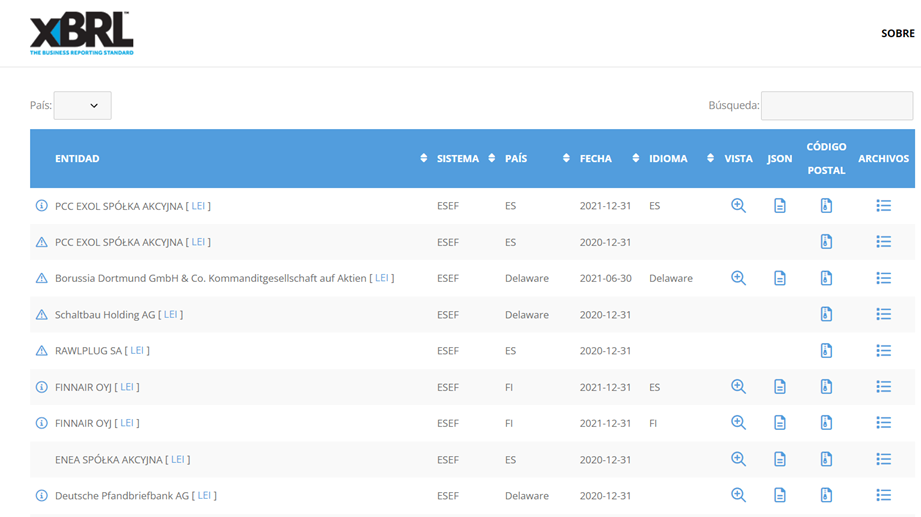
Task: Sort table by Sistema column header
Action: 465,158
